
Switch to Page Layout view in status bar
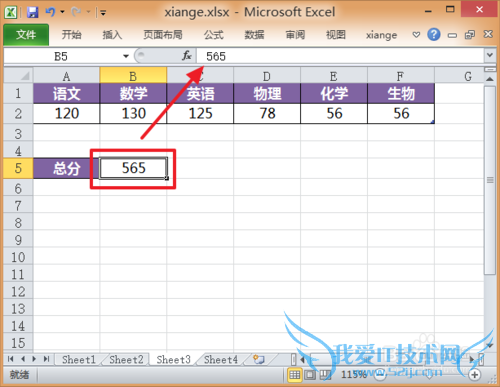(x=310, y=375)
